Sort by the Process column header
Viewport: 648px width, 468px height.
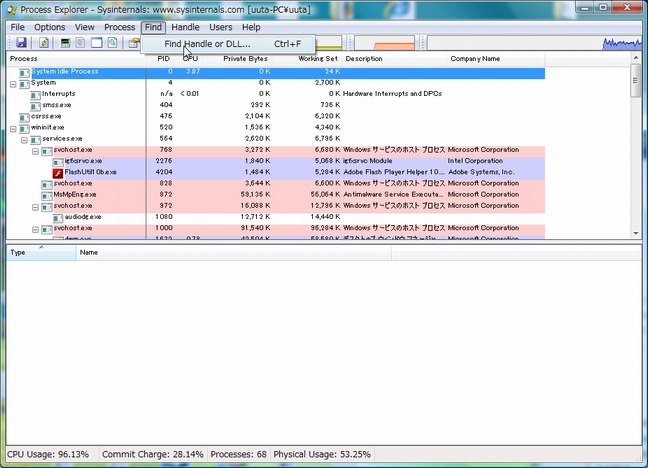pyautogui.click(x=76, y=59)
